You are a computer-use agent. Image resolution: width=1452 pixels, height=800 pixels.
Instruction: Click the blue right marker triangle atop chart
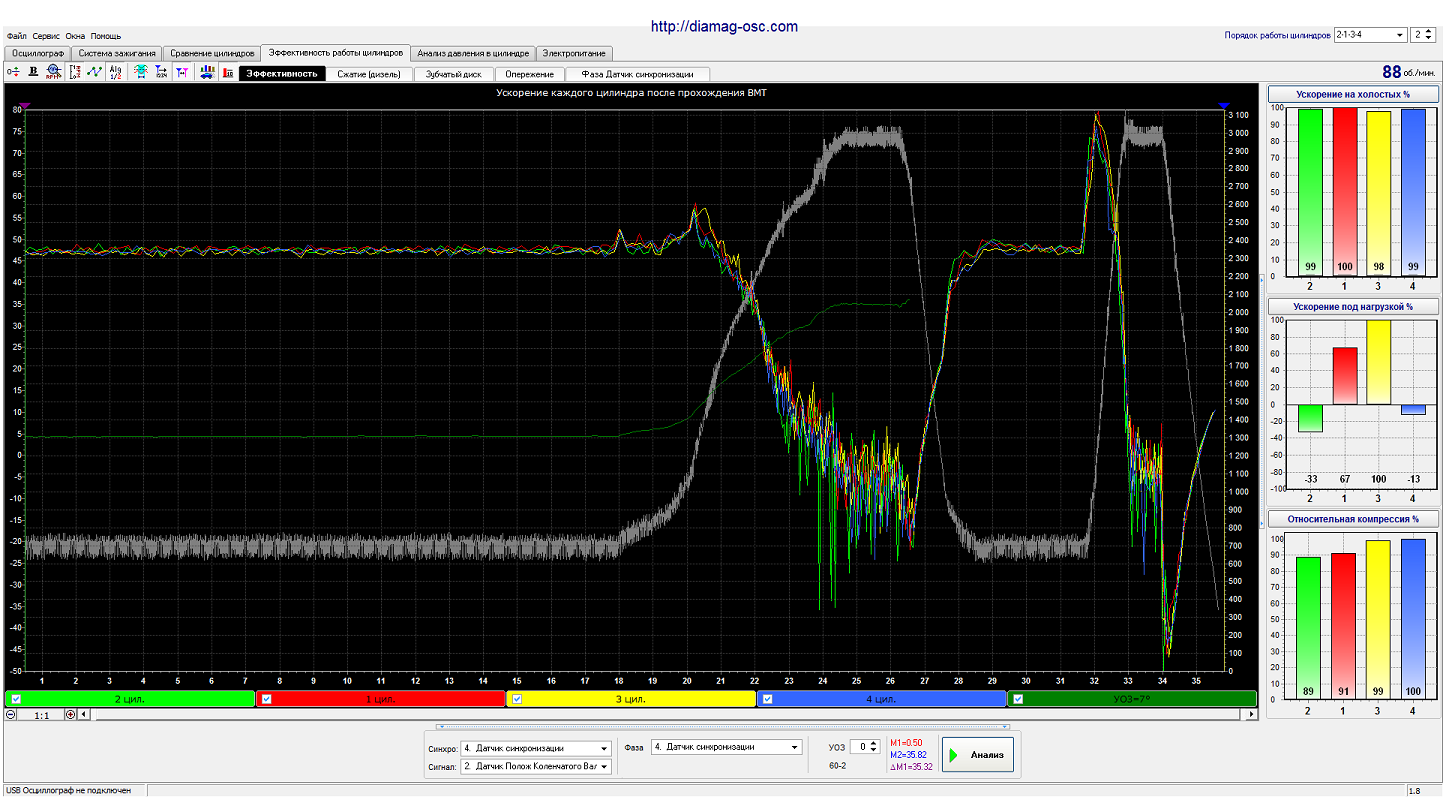[1223, 104]
